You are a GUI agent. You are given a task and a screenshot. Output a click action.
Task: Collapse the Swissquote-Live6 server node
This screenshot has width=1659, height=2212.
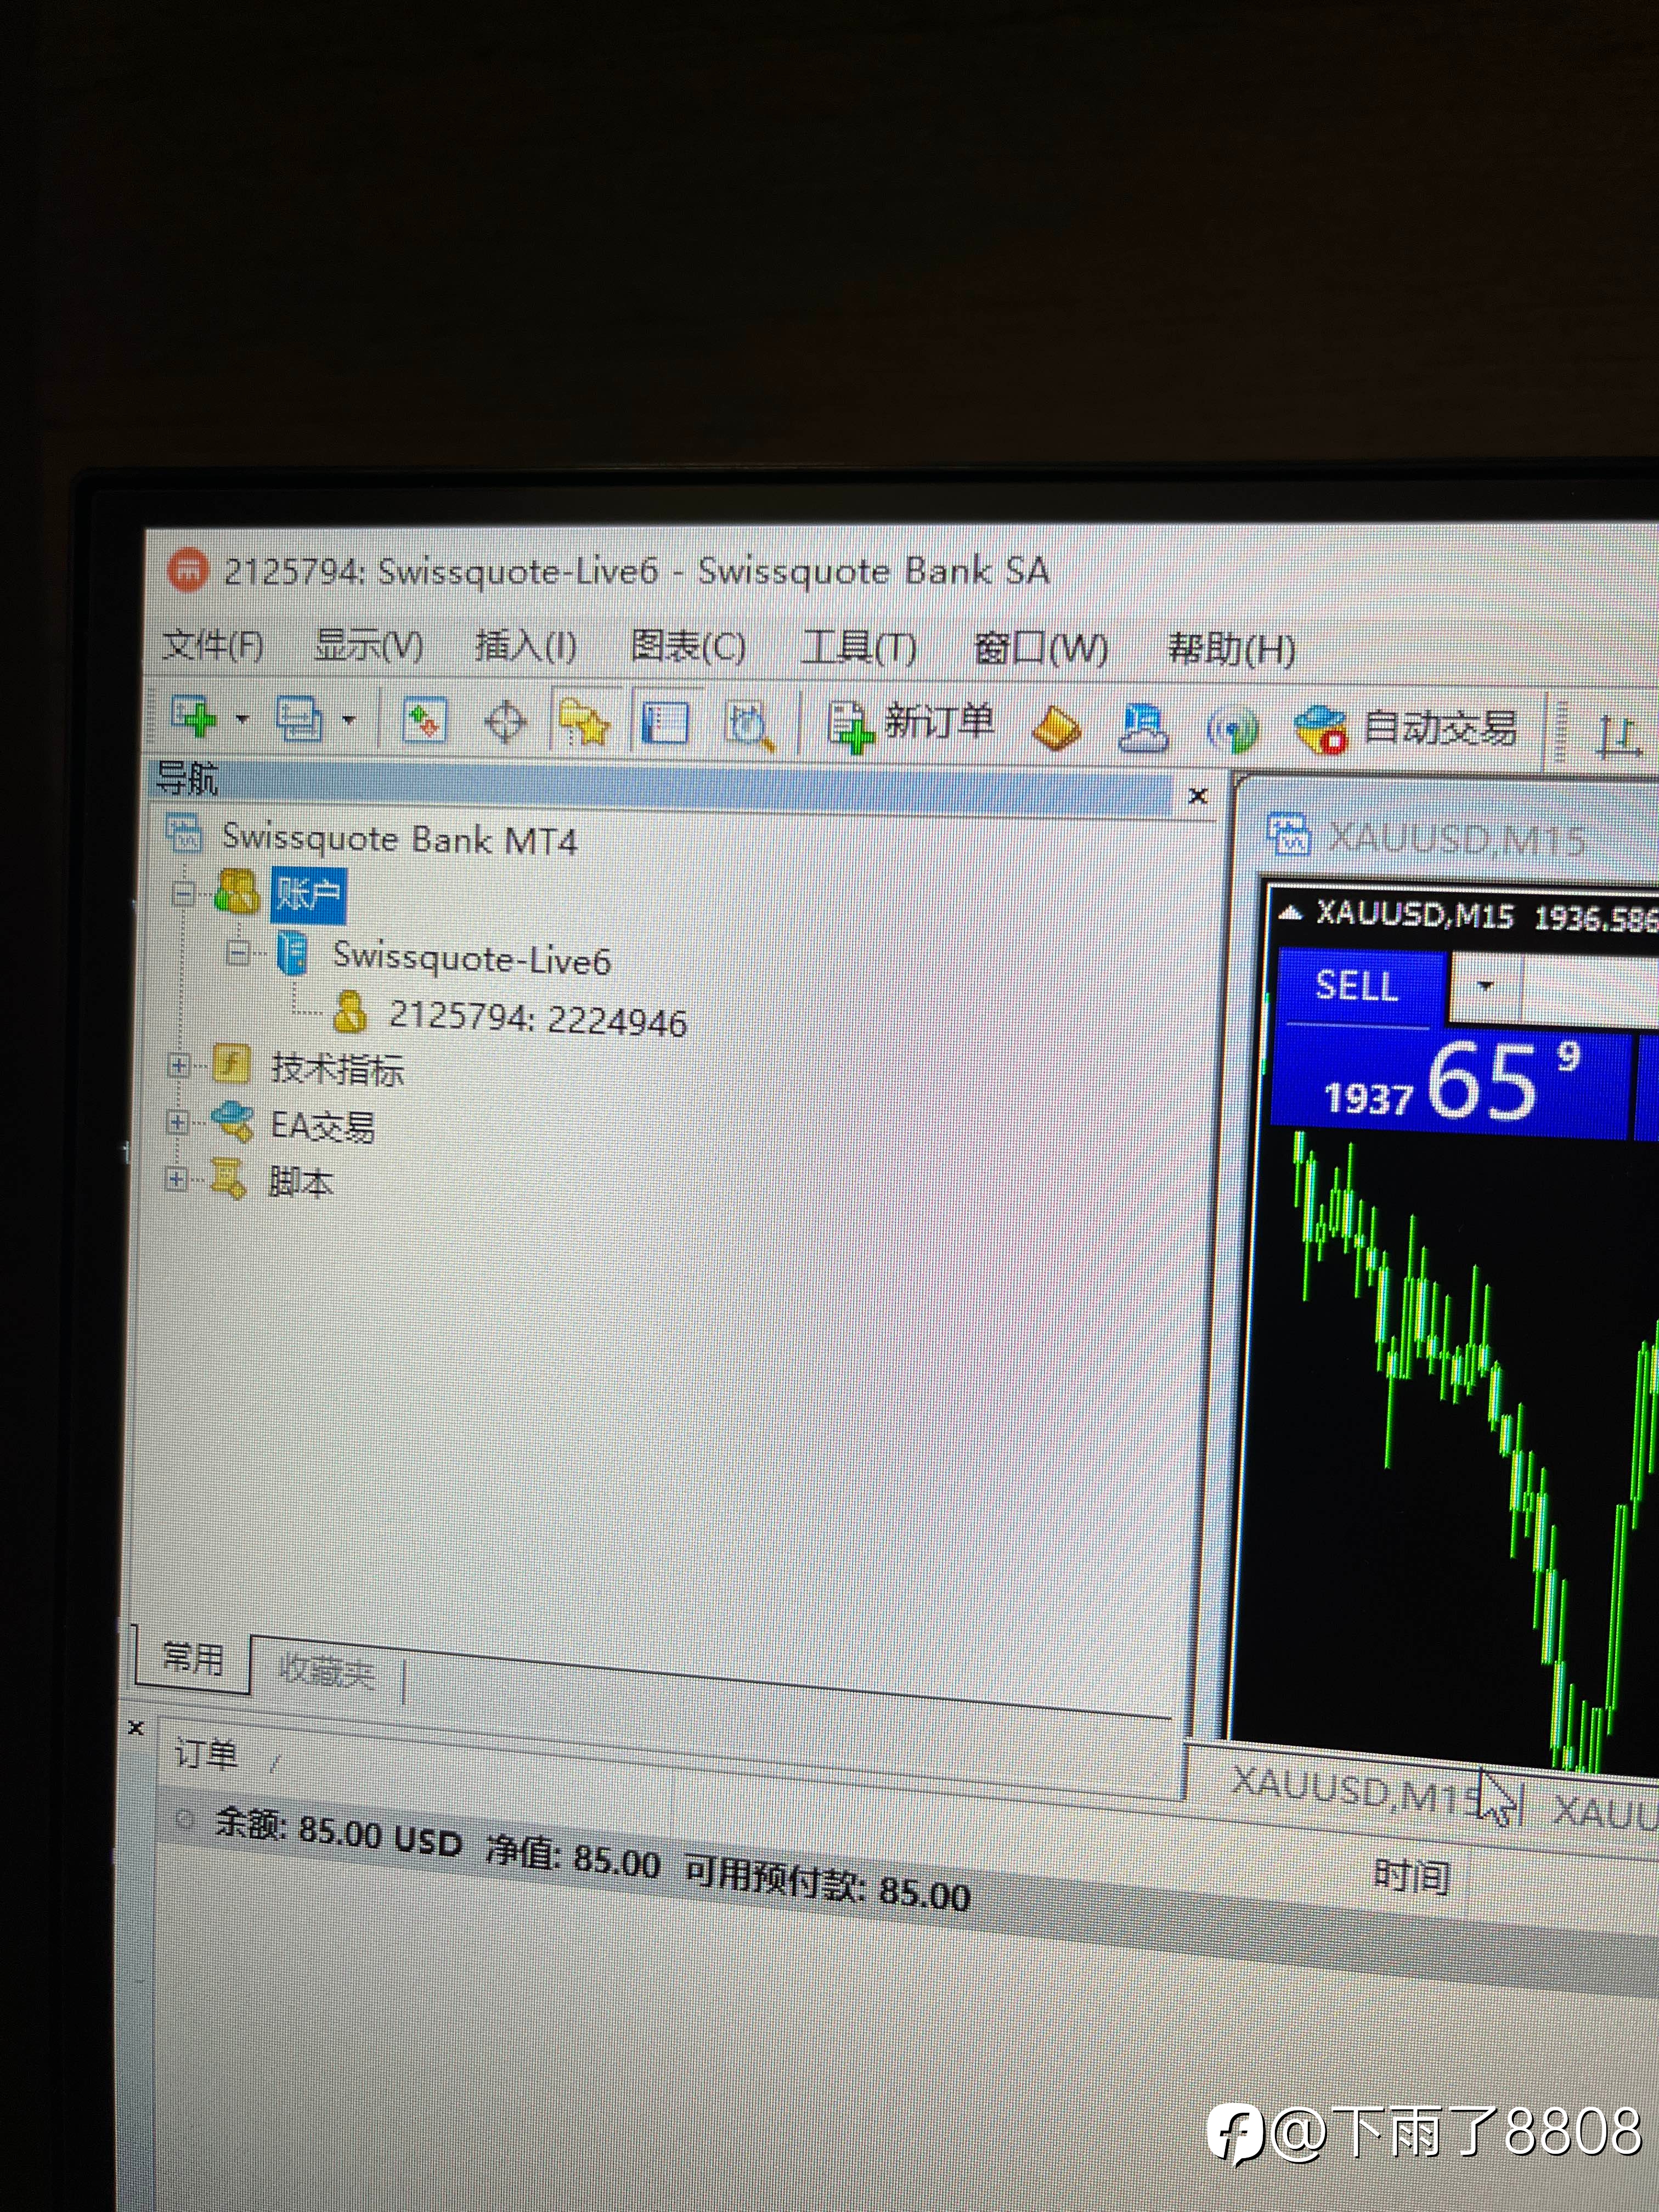pyautogui.click(x=238, y=952)
